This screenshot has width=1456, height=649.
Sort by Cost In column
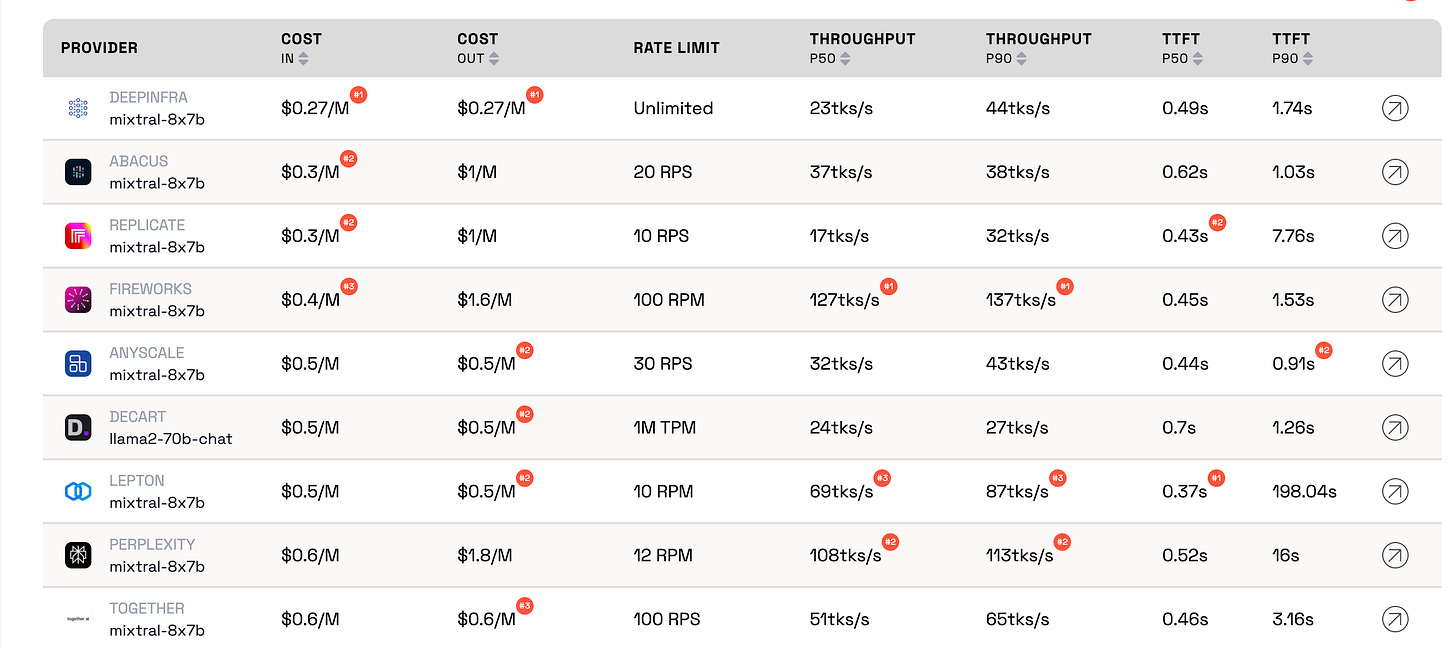[304, 59]
